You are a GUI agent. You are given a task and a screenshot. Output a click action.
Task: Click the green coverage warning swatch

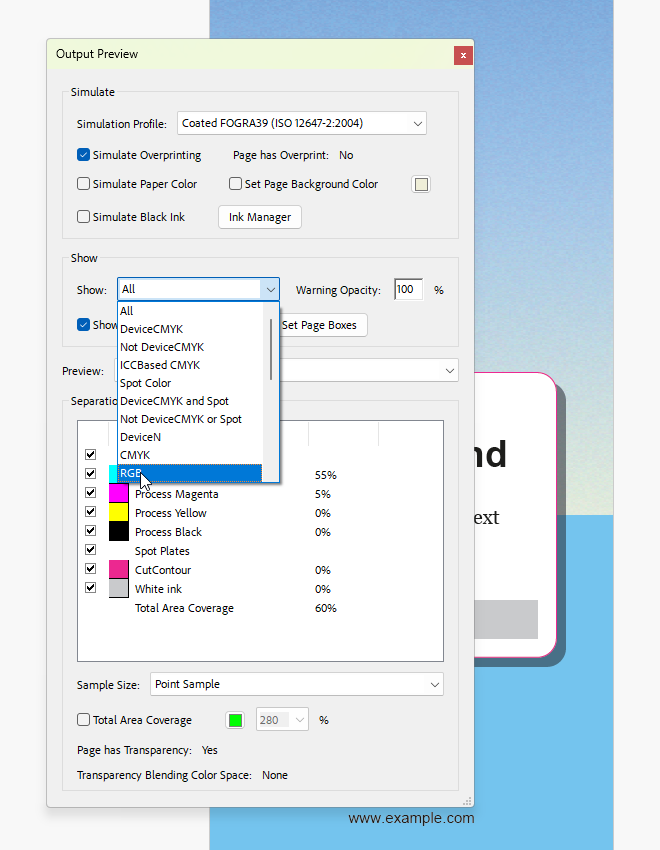[x=235, y=720]
